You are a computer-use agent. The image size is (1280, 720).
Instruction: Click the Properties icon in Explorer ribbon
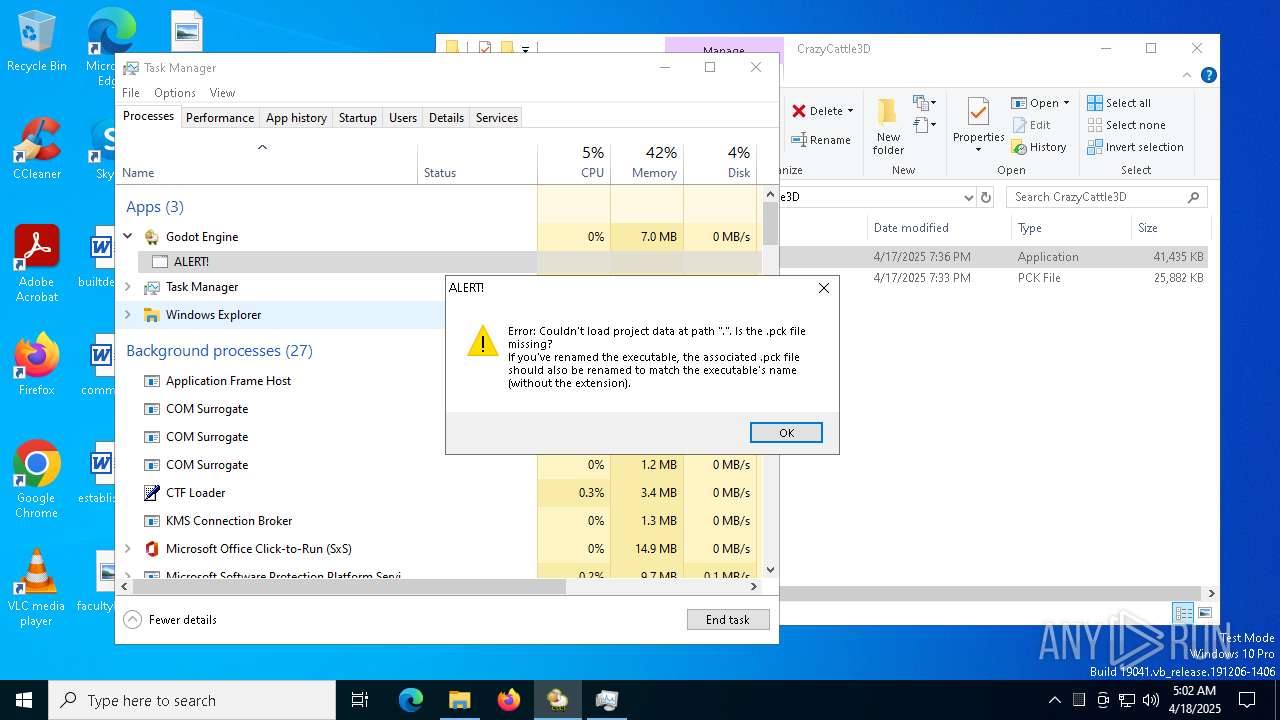pos(978,112)
